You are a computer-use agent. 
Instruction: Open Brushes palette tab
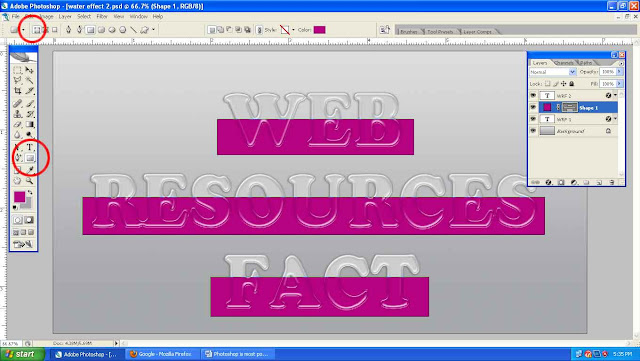[x=409, y=31]
